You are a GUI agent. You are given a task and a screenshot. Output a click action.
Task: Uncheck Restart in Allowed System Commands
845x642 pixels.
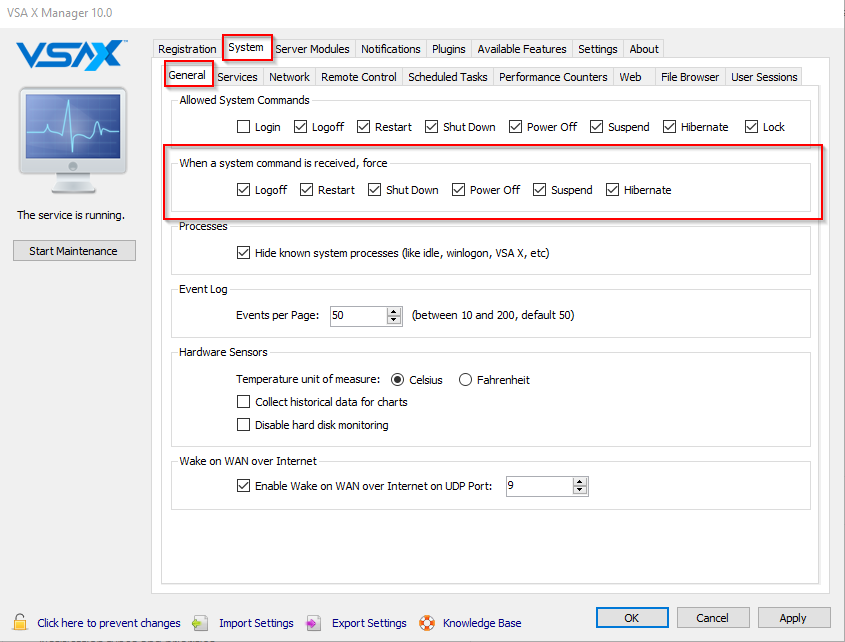(363, 127)
